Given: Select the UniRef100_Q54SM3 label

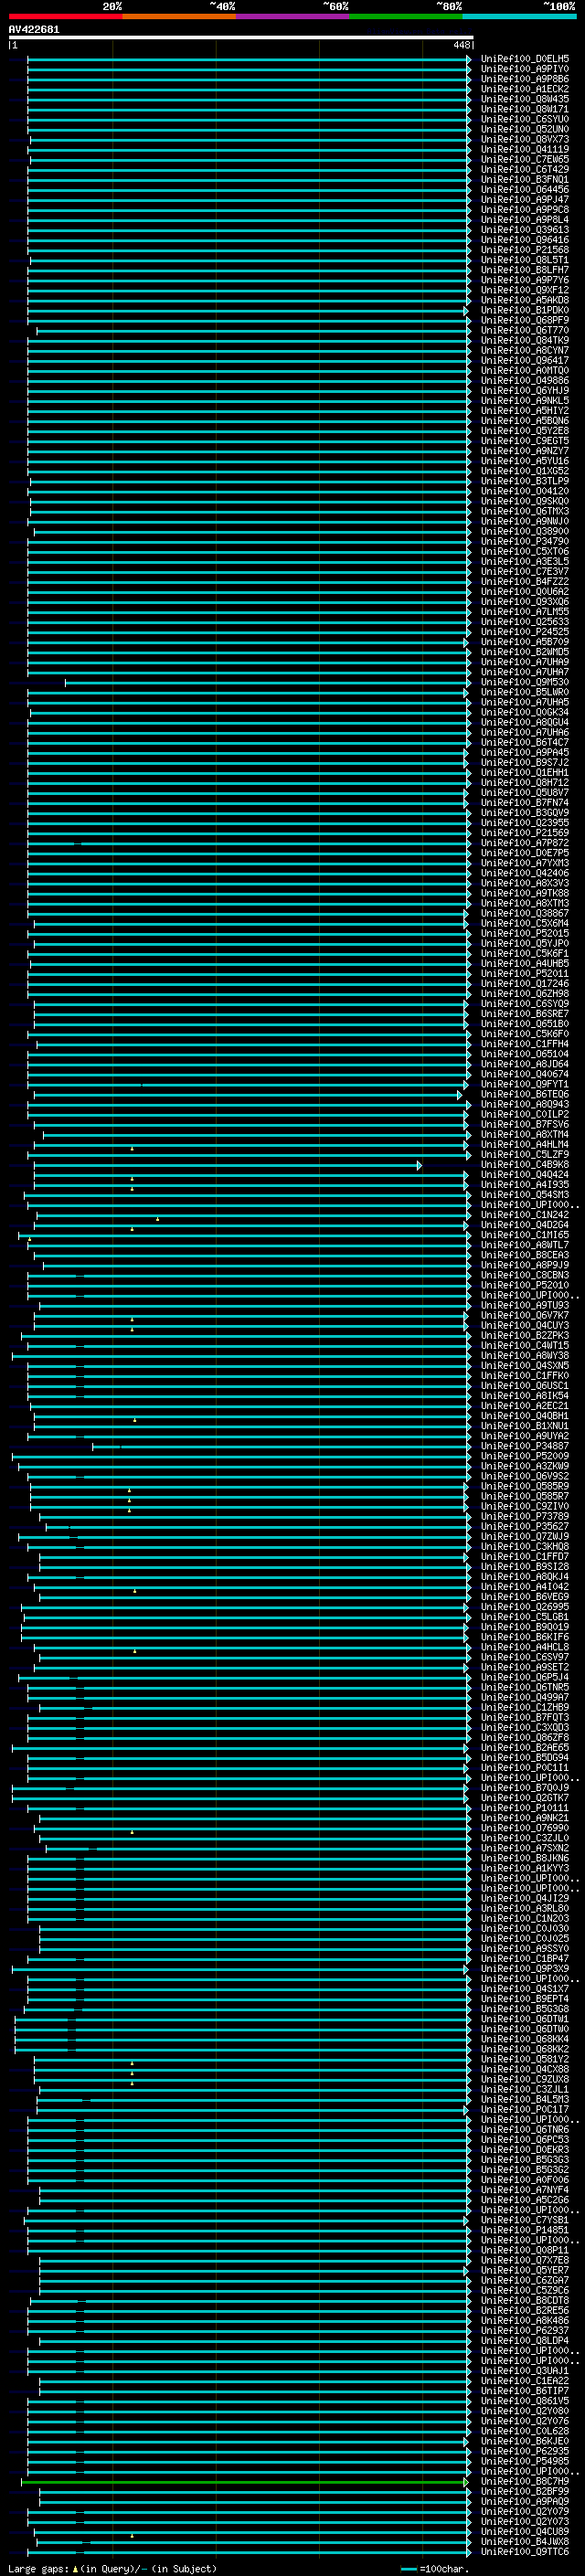Looking at the screenshot, I should [525, 1195].
